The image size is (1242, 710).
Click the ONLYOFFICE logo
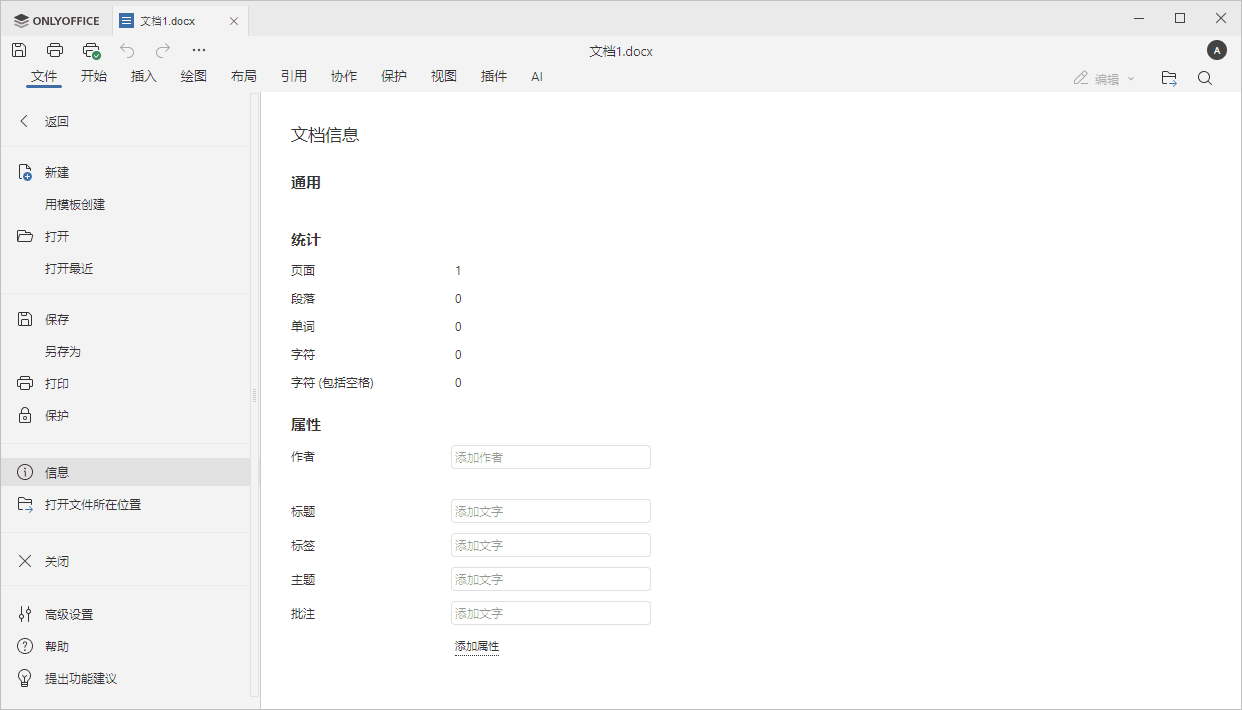point(56,20)
